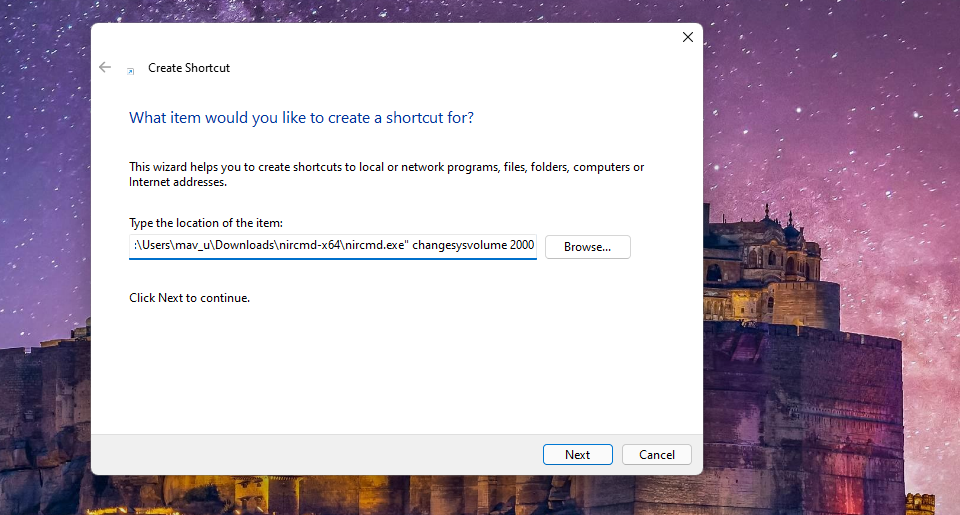Click the 'Click Next to continue' text

coord(189,298)
